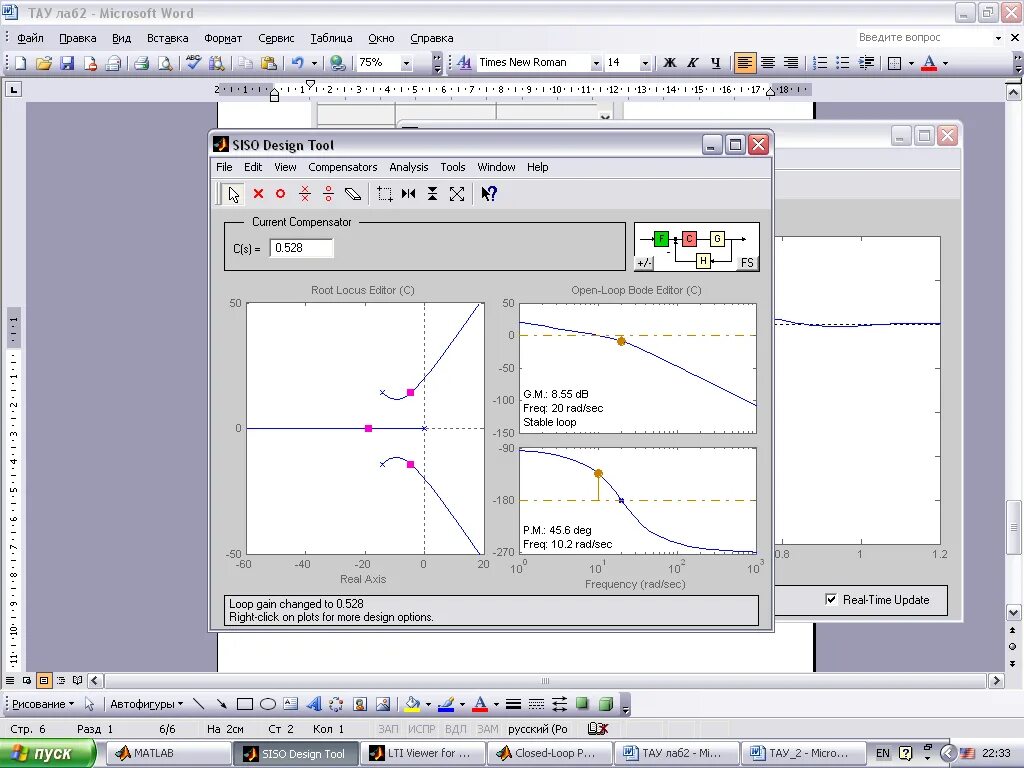
Task: Expand the borders dropdown arrow
Action: pyautogui.click(x=911, y=63)
